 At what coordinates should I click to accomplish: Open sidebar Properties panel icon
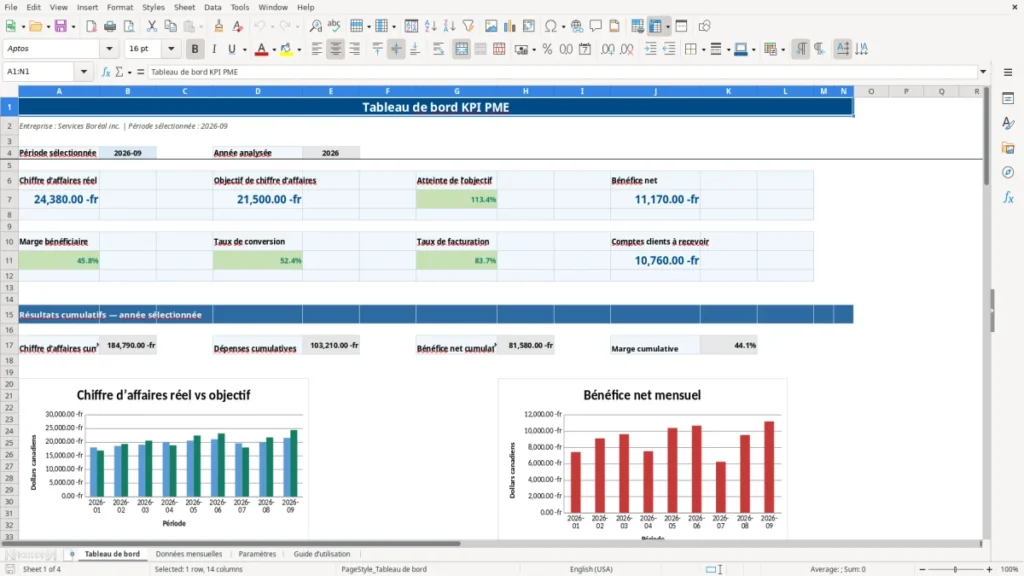click(1008, 99)
